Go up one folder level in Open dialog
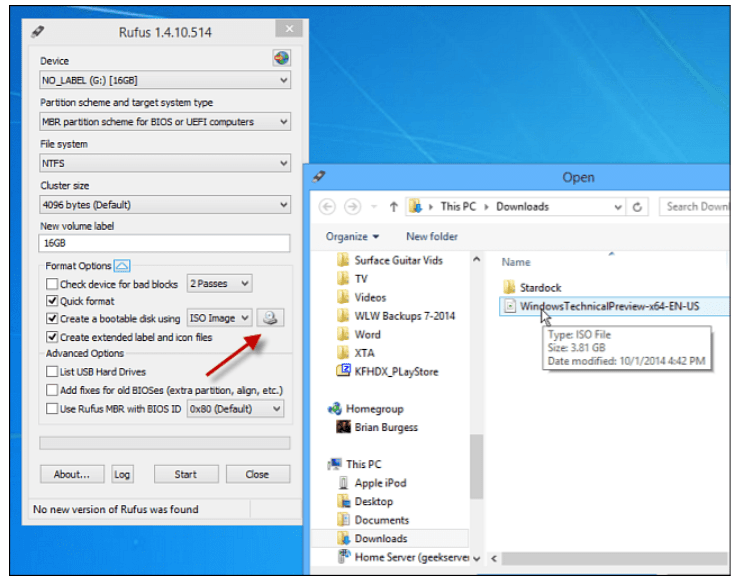737x586 pixels. (x=394, y=207)
